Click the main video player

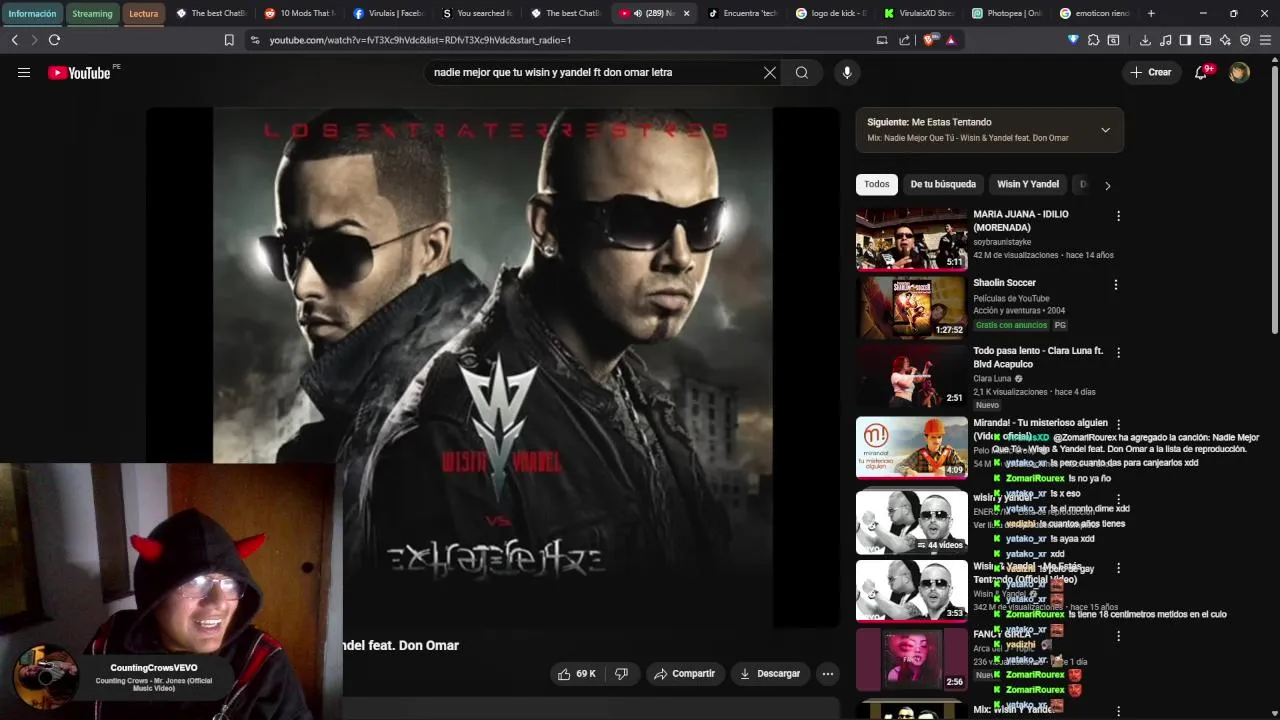tap(492, 367)
